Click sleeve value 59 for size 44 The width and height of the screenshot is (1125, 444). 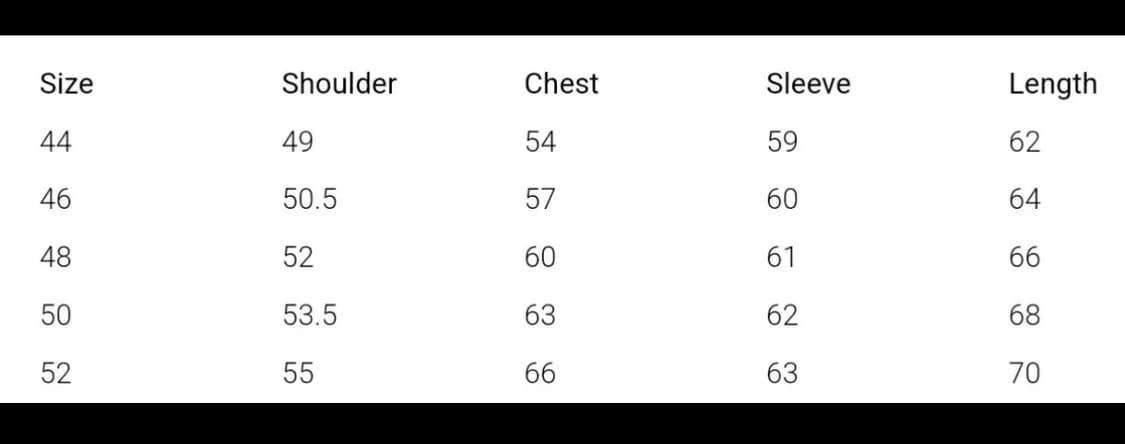(x=782, y=142)
